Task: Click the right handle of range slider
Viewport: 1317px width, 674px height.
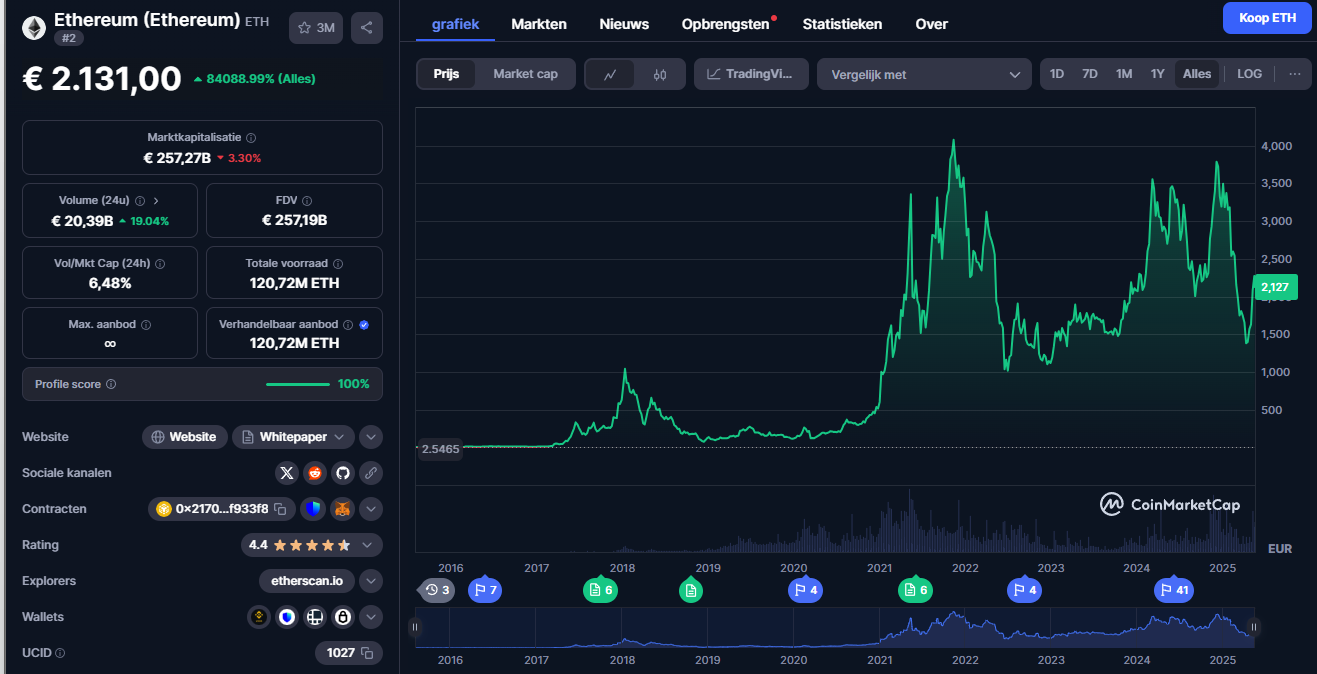Action: click(x=1254, y=627)
